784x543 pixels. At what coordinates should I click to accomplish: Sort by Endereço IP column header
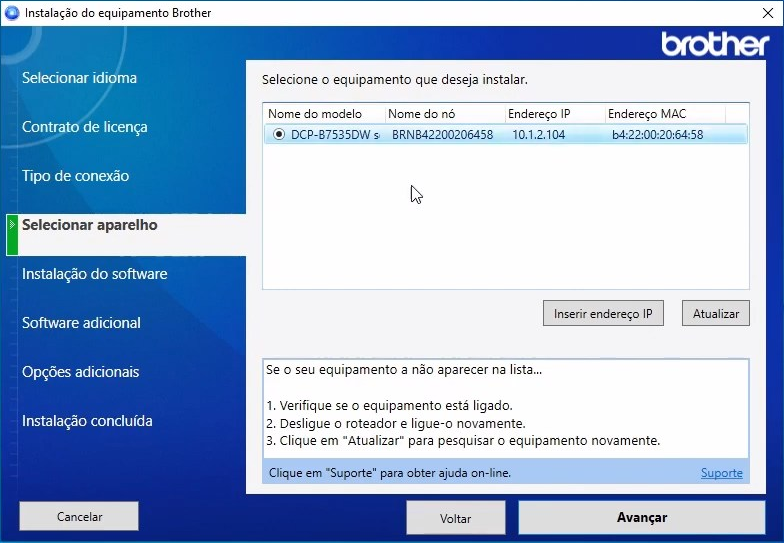555,114
